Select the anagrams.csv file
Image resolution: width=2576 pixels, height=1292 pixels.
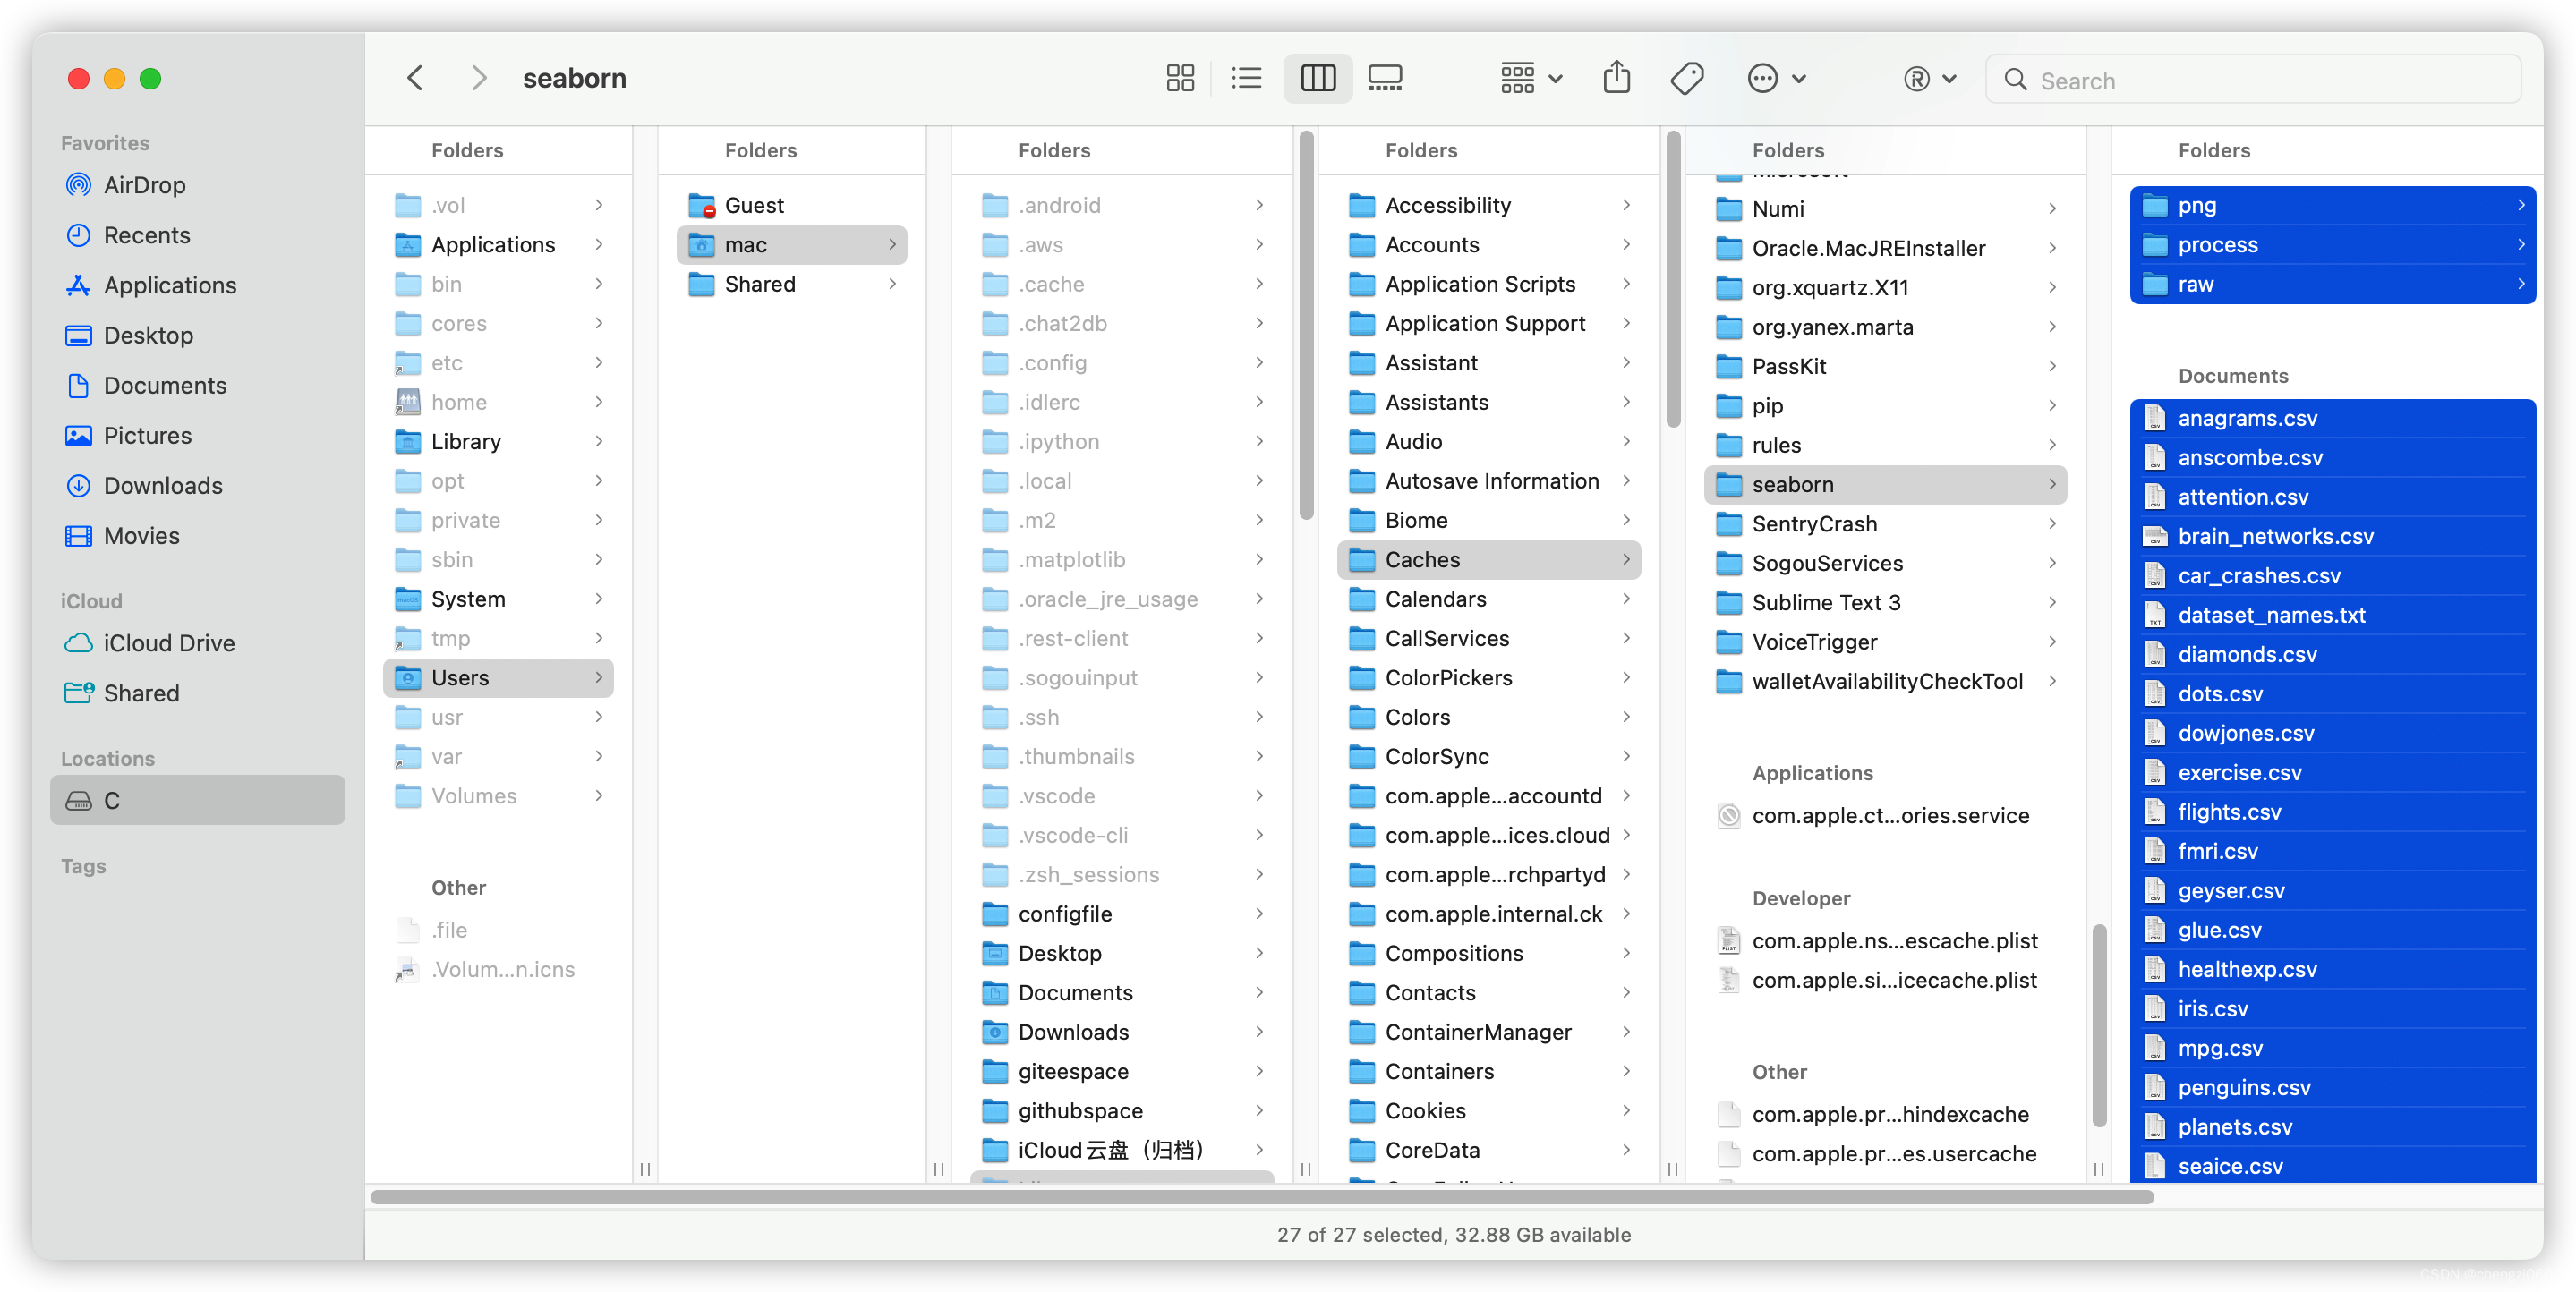point(2247,419)
